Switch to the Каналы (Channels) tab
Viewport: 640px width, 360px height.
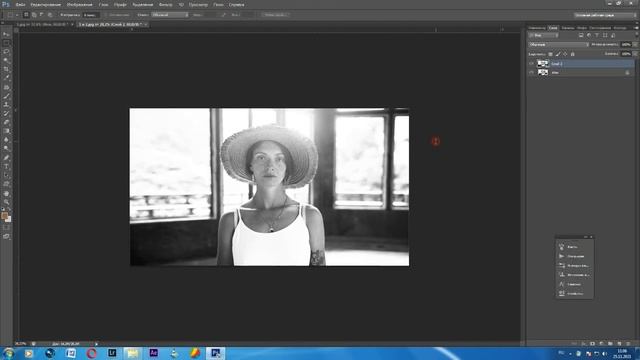[x=568, y=28]
